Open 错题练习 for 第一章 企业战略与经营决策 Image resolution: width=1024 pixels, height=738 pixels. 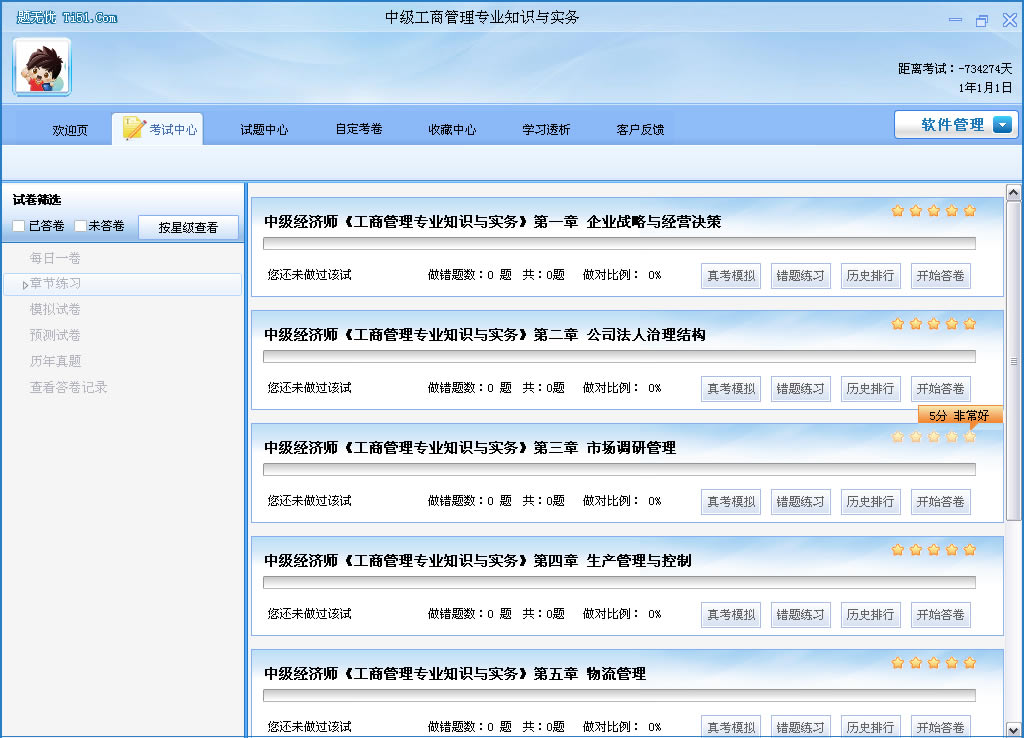(801, 276)
